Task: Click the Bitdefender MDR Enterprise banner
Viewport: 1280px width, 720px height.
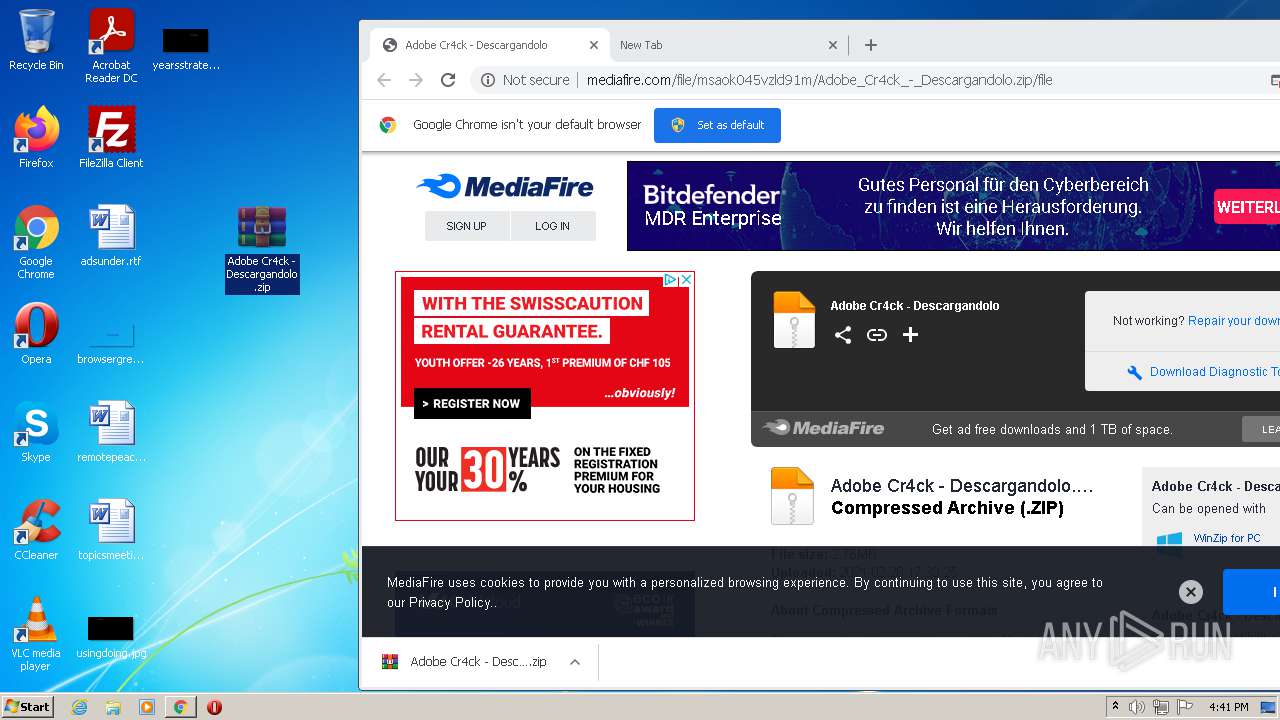Action: point(953,206)
